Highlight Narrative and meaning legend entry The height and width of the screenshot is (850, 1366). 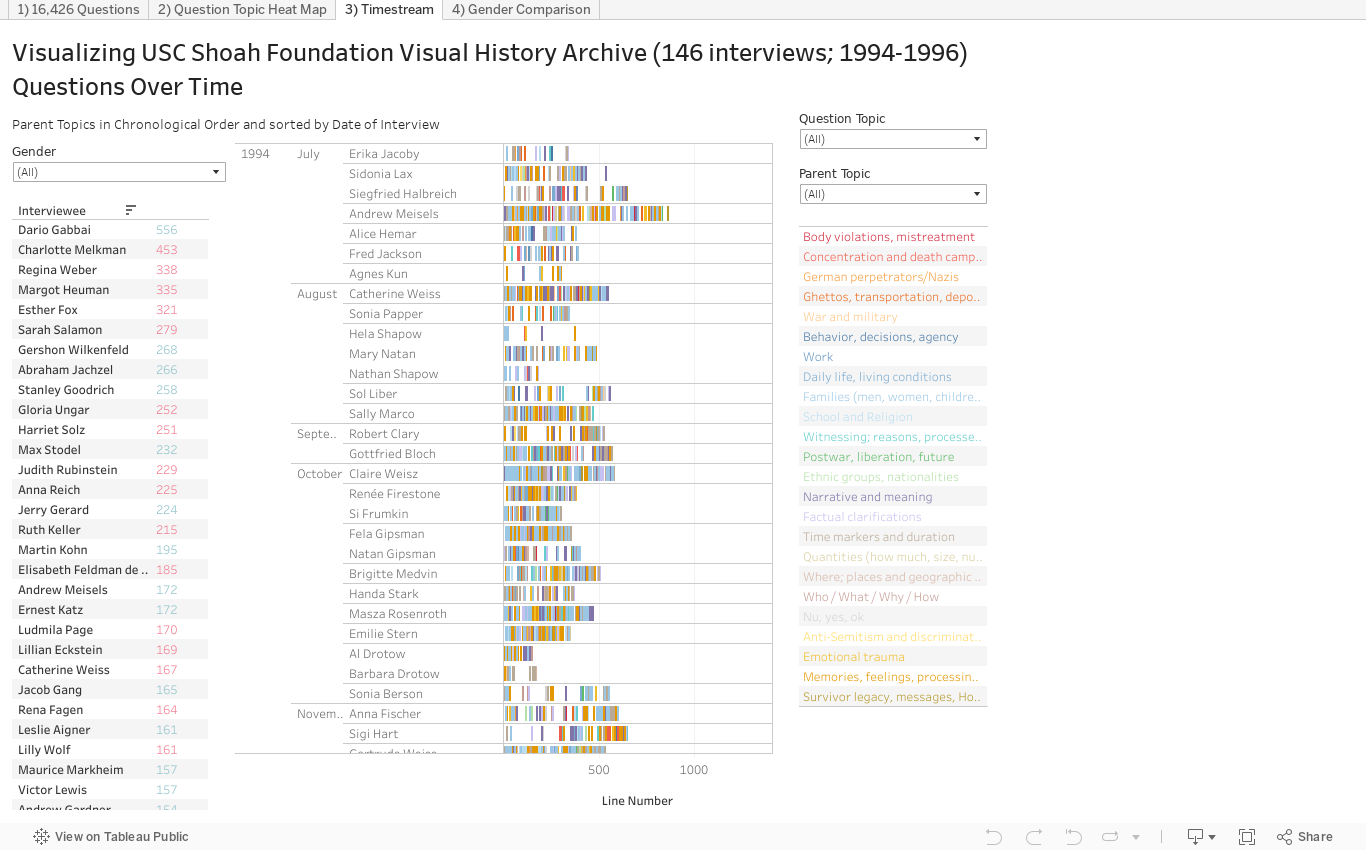[x=893, y=497]
